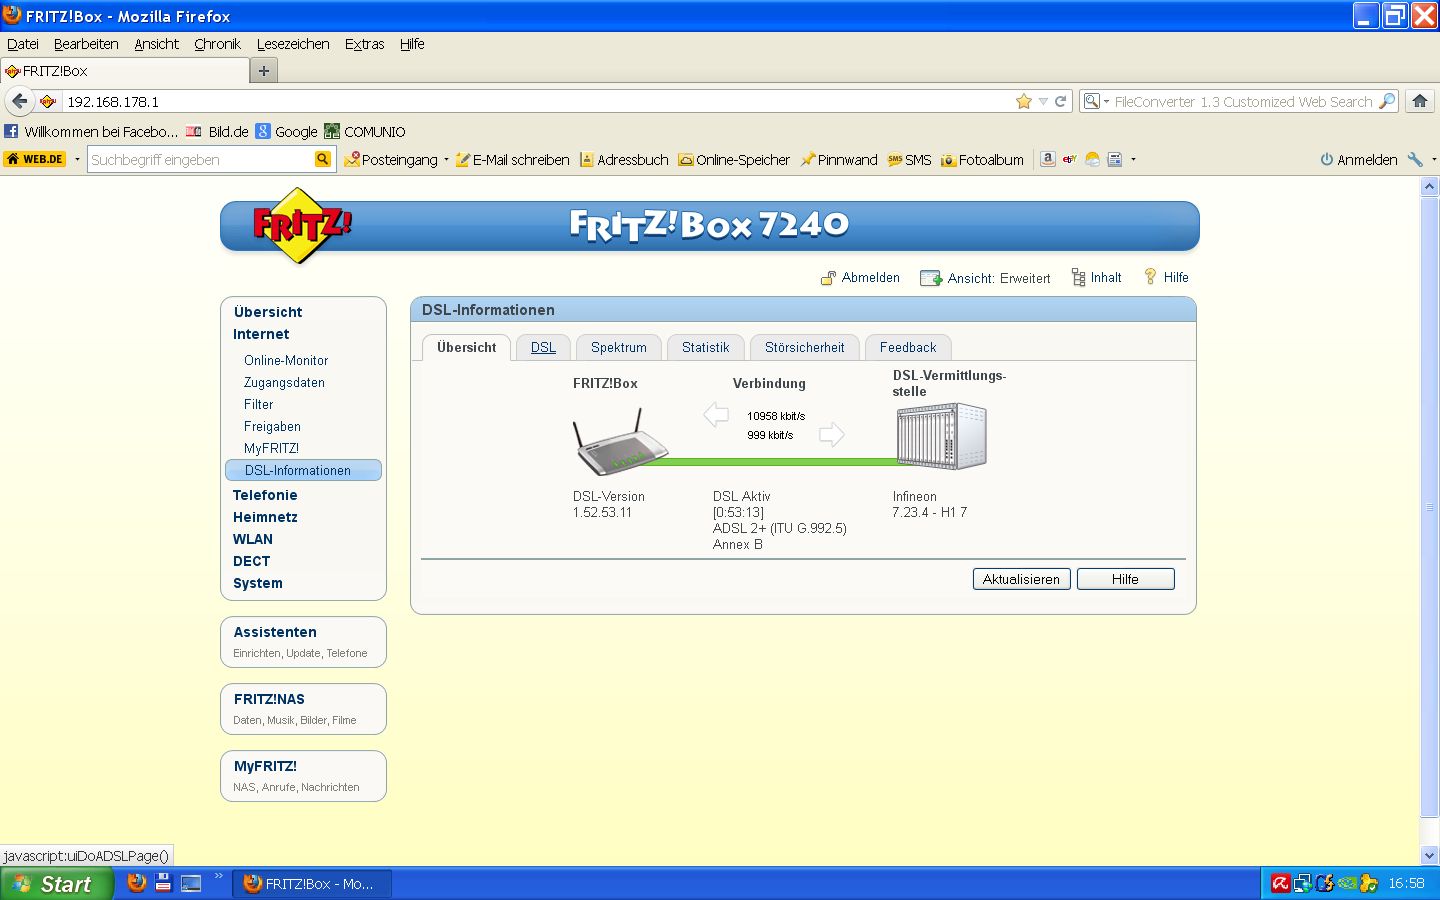This screenshot has height=900, width=1440.
Task: Toggle Ansicht: Erweitert view link
Action: pos(985,278)
